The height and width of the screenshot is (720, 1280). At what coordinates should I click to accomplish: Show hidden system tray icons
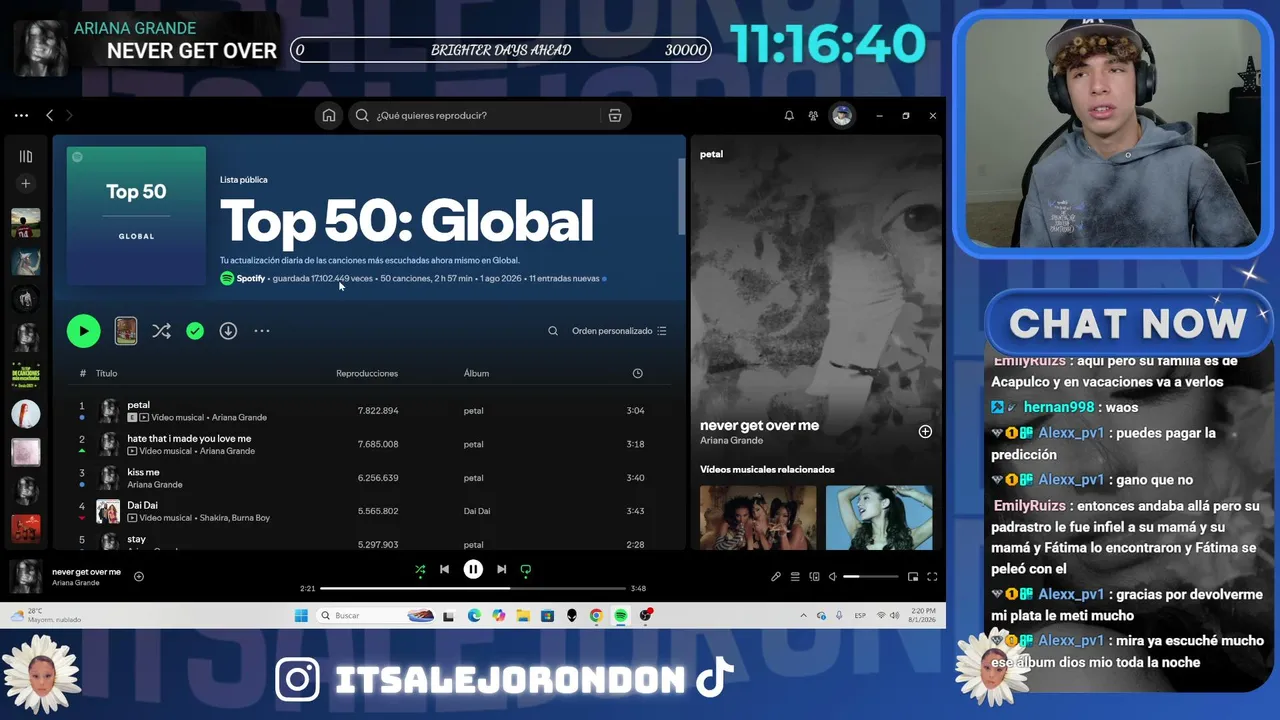click(803, 616)
